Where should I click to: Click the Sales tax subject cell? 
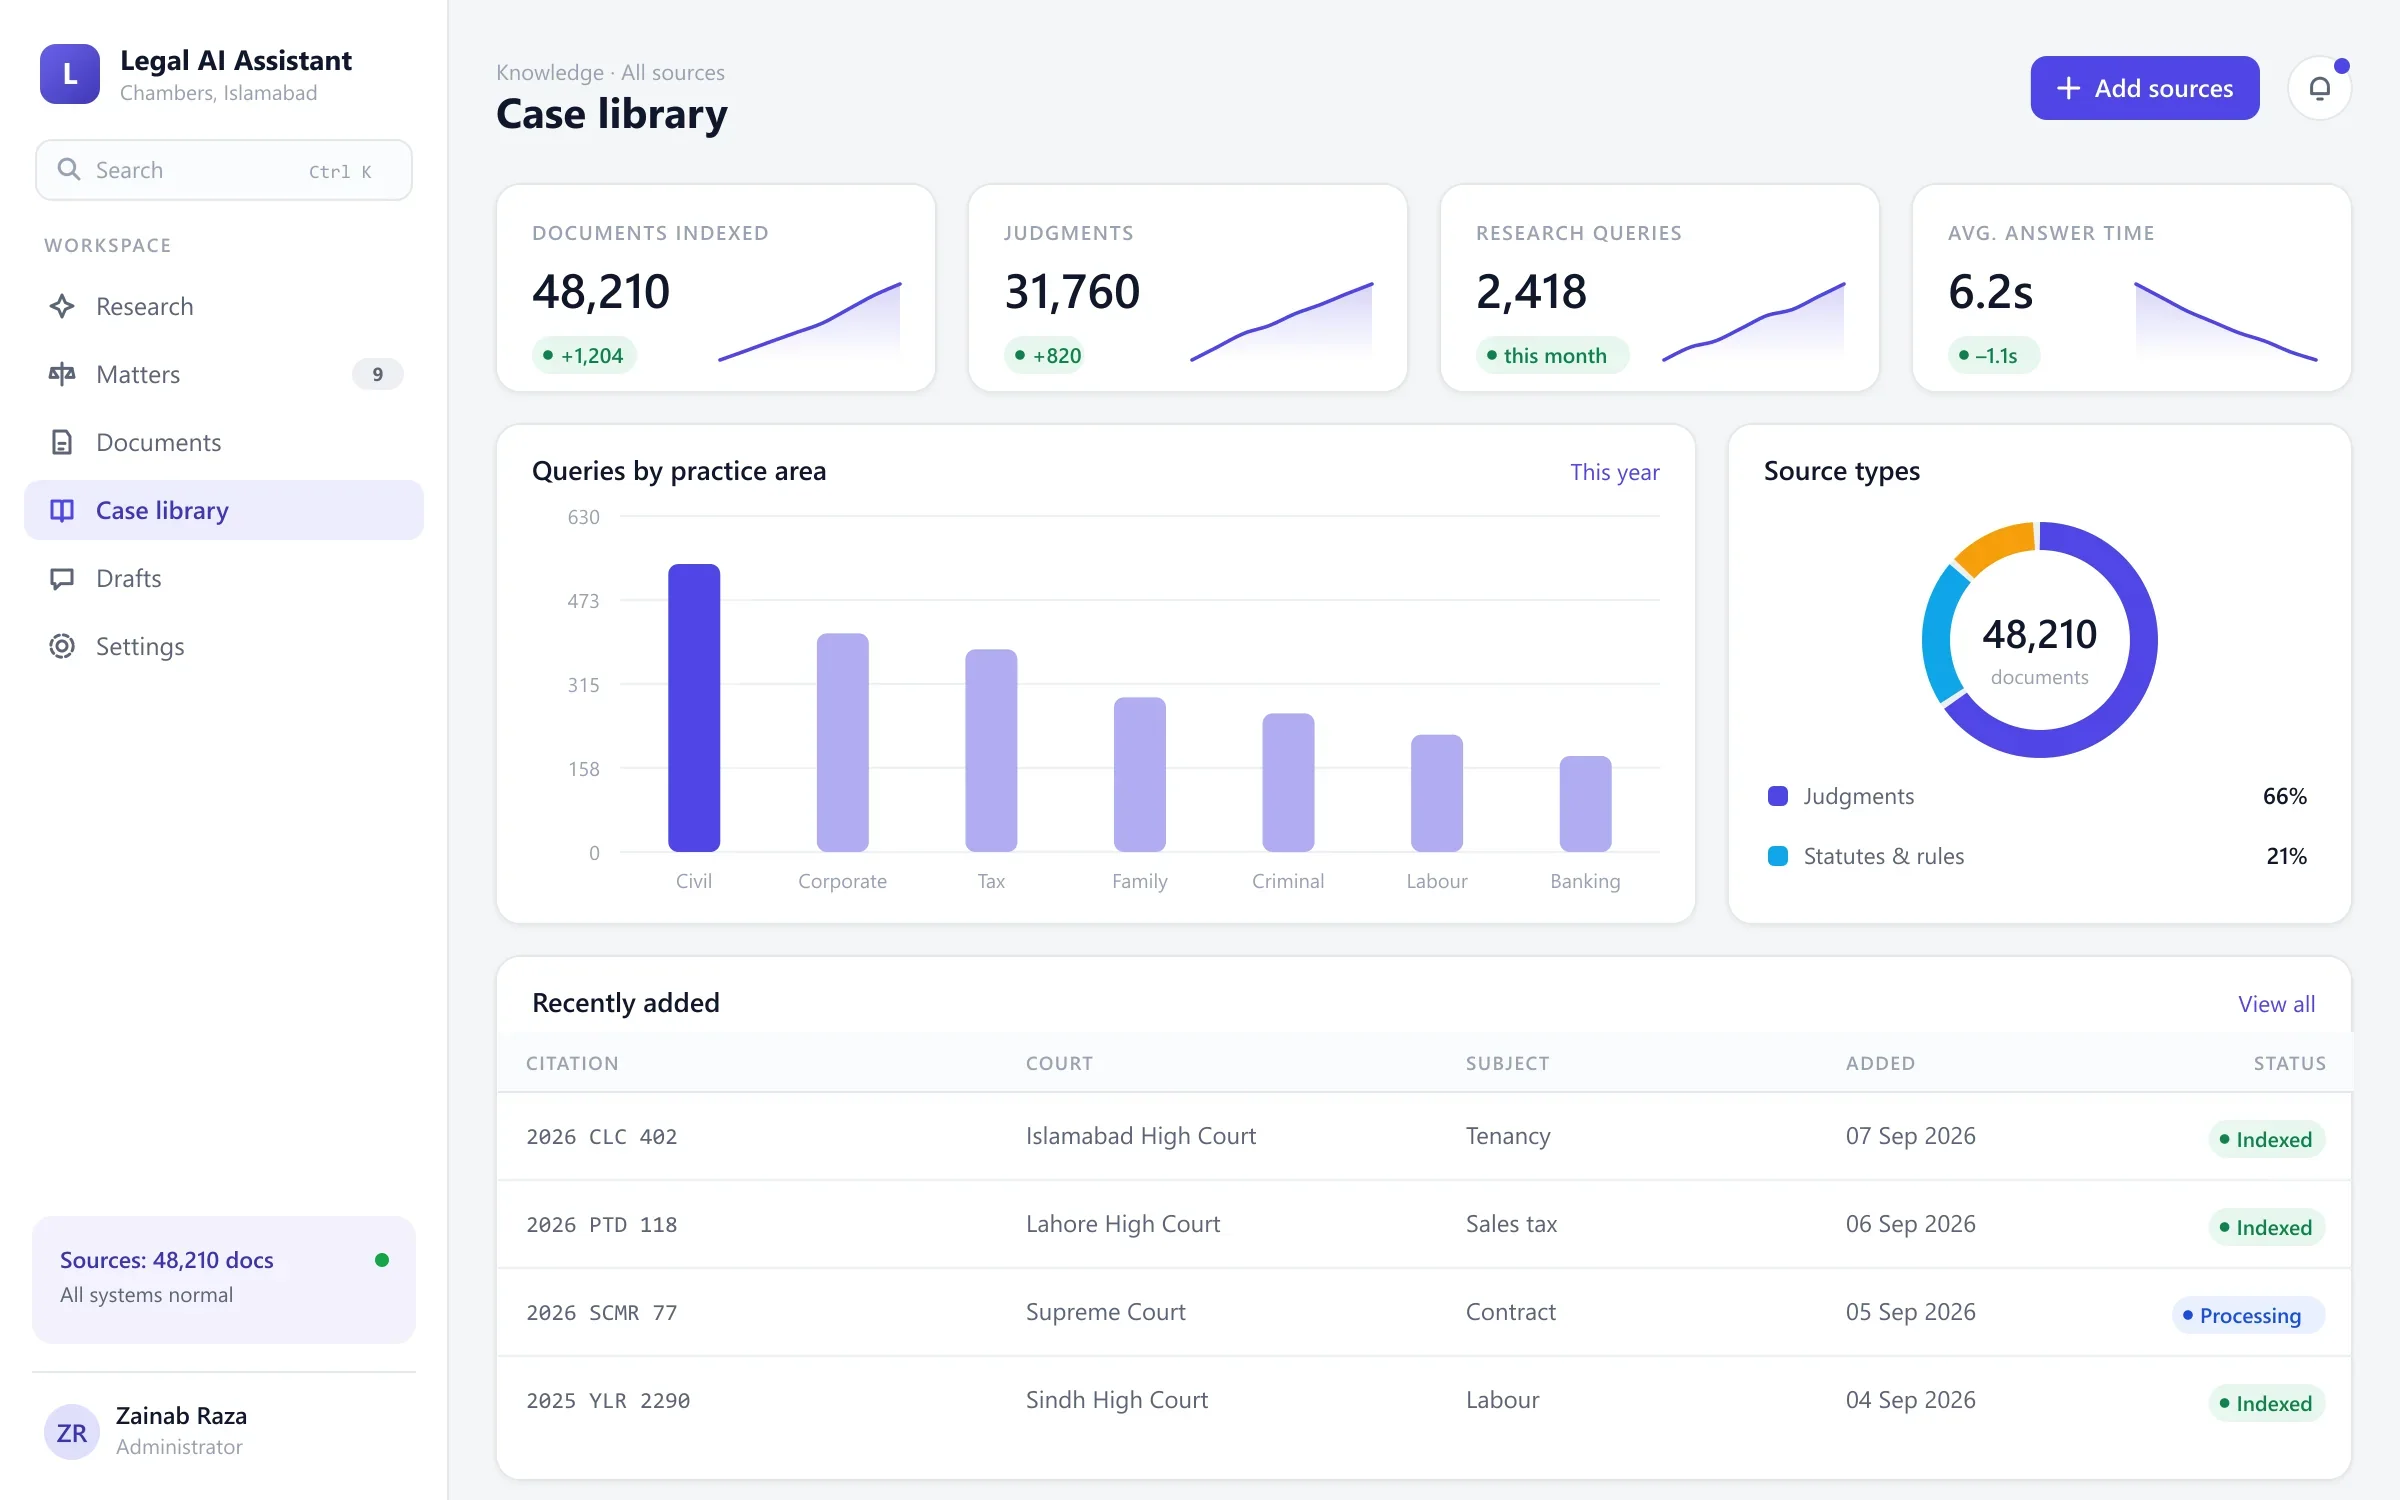(1511, 1224)
